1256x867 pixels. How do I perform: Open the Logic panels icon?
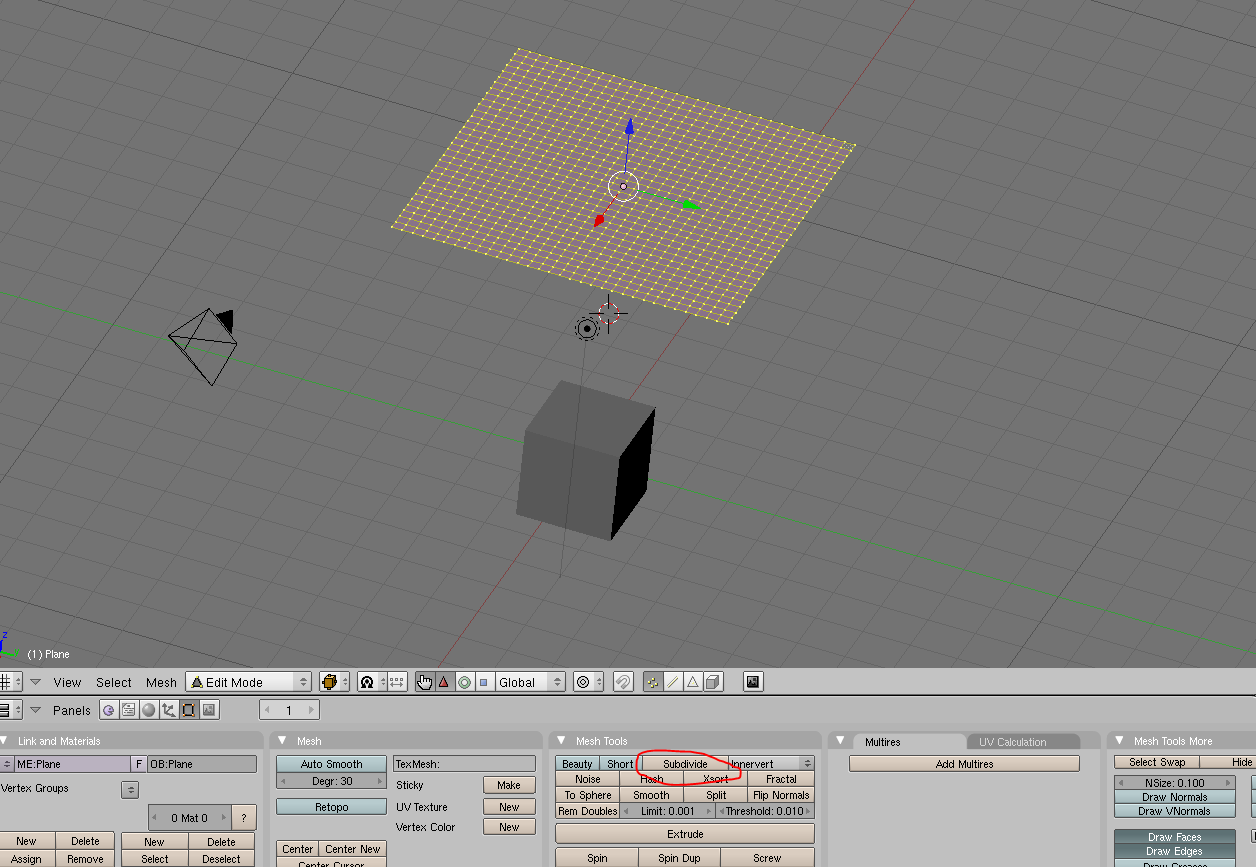click(x=108, y=710)
